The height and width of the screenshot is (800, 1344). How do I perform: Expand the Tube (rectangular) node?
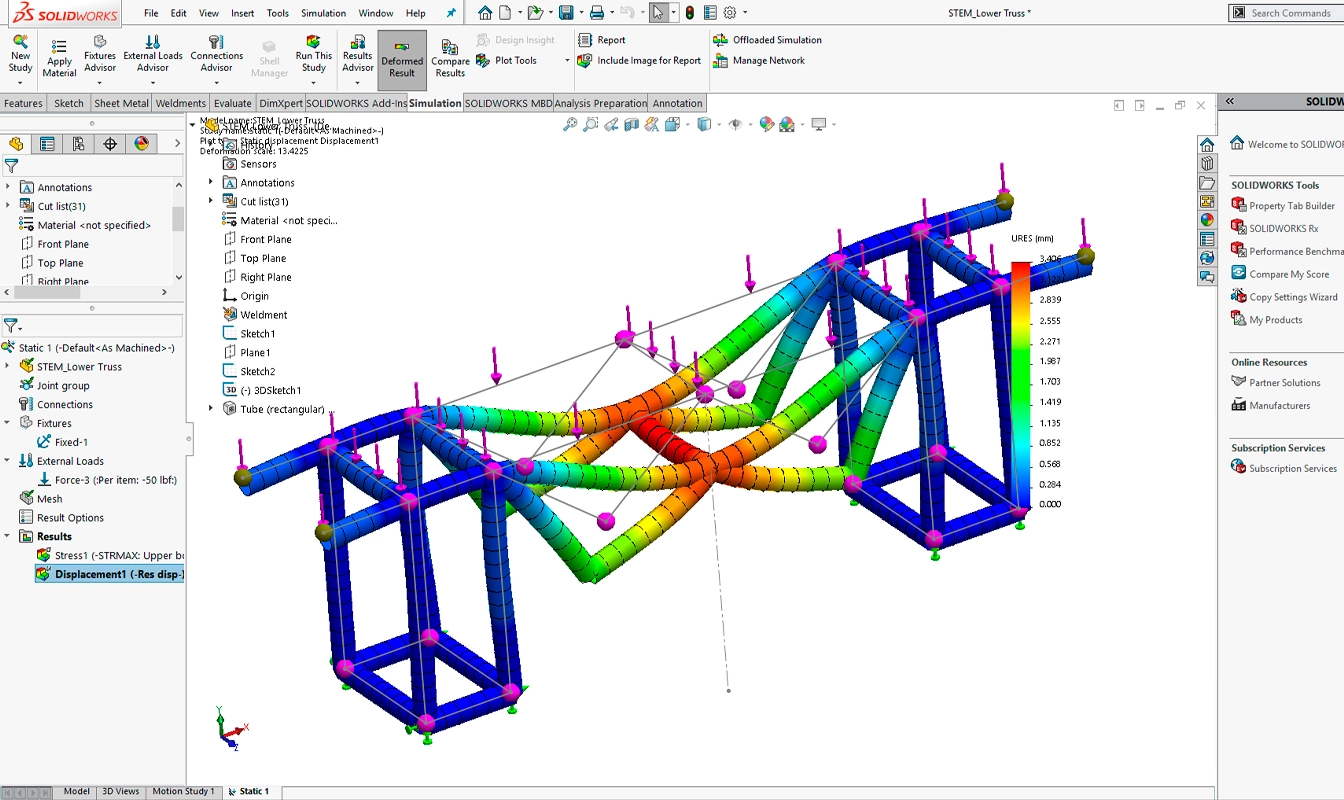pos(211,409)
